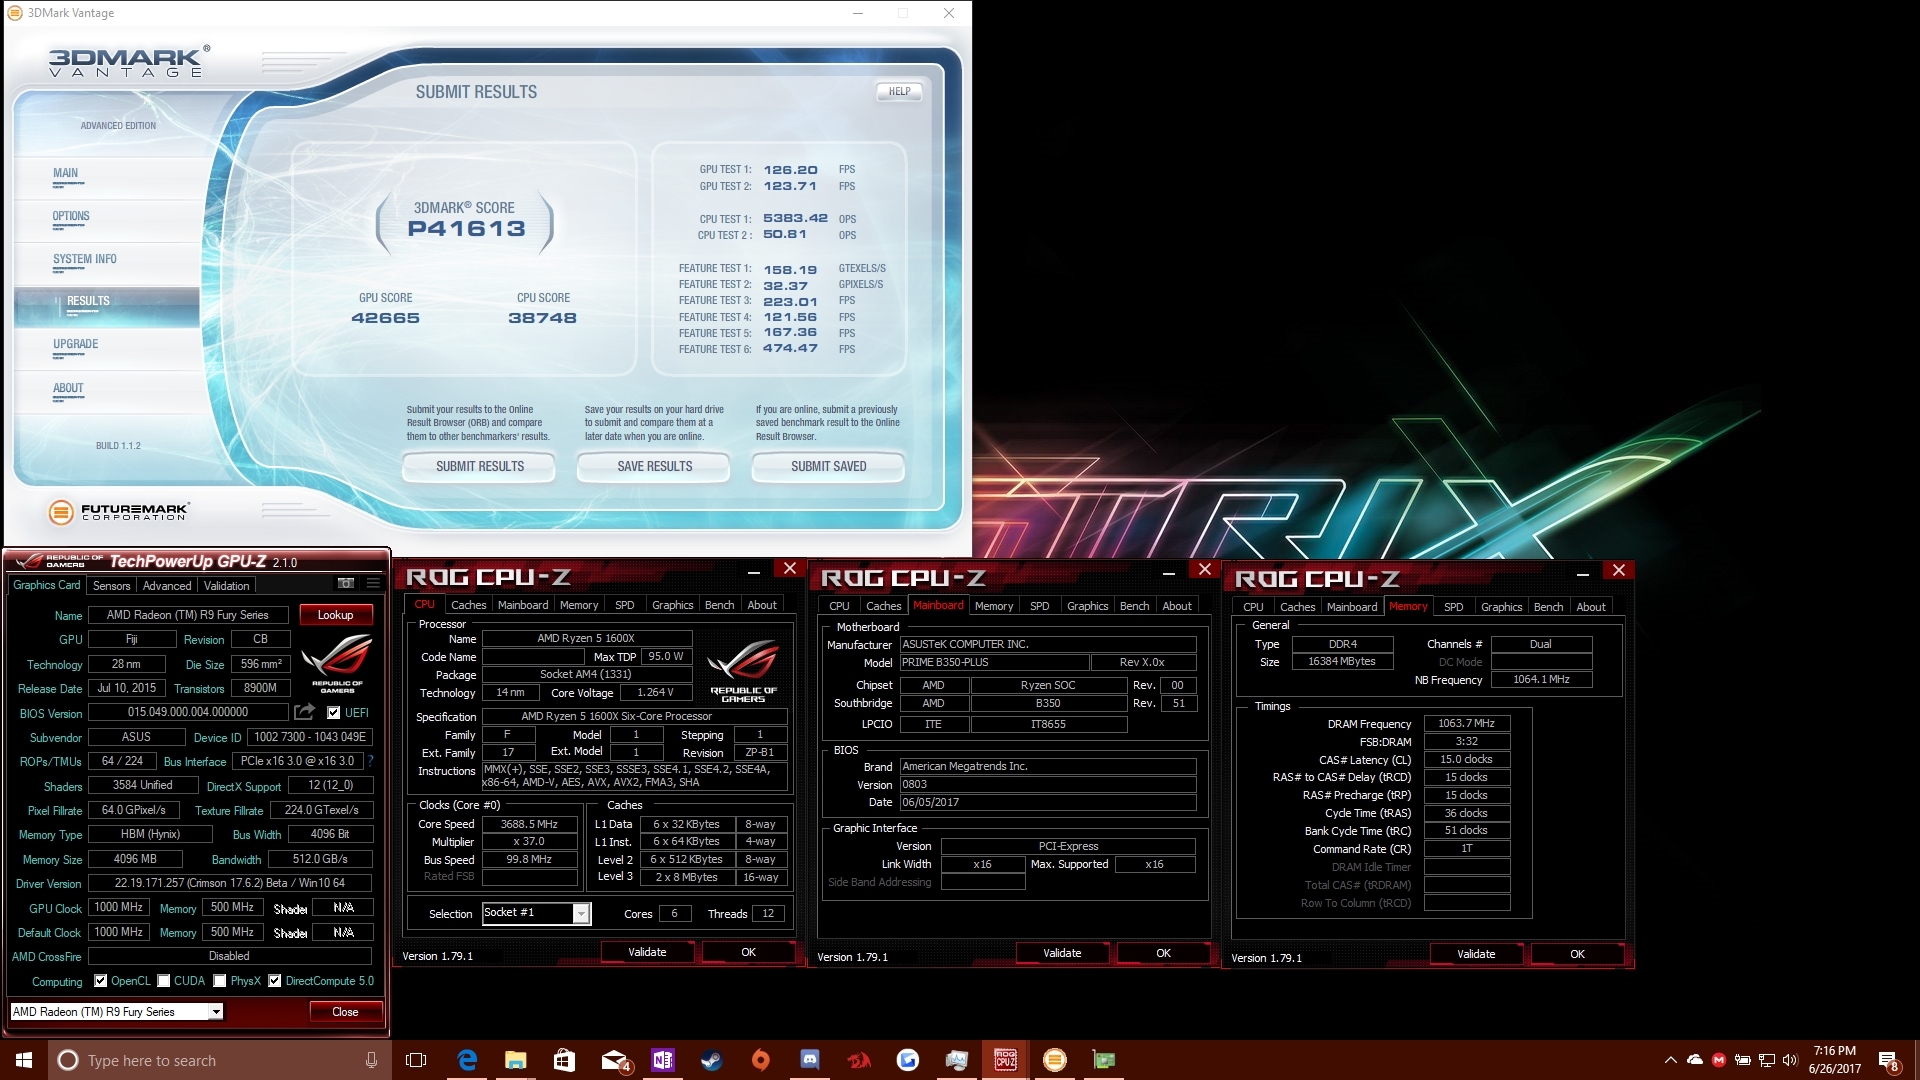Click the SAVE RESULTS button

(x=654, y=467)
